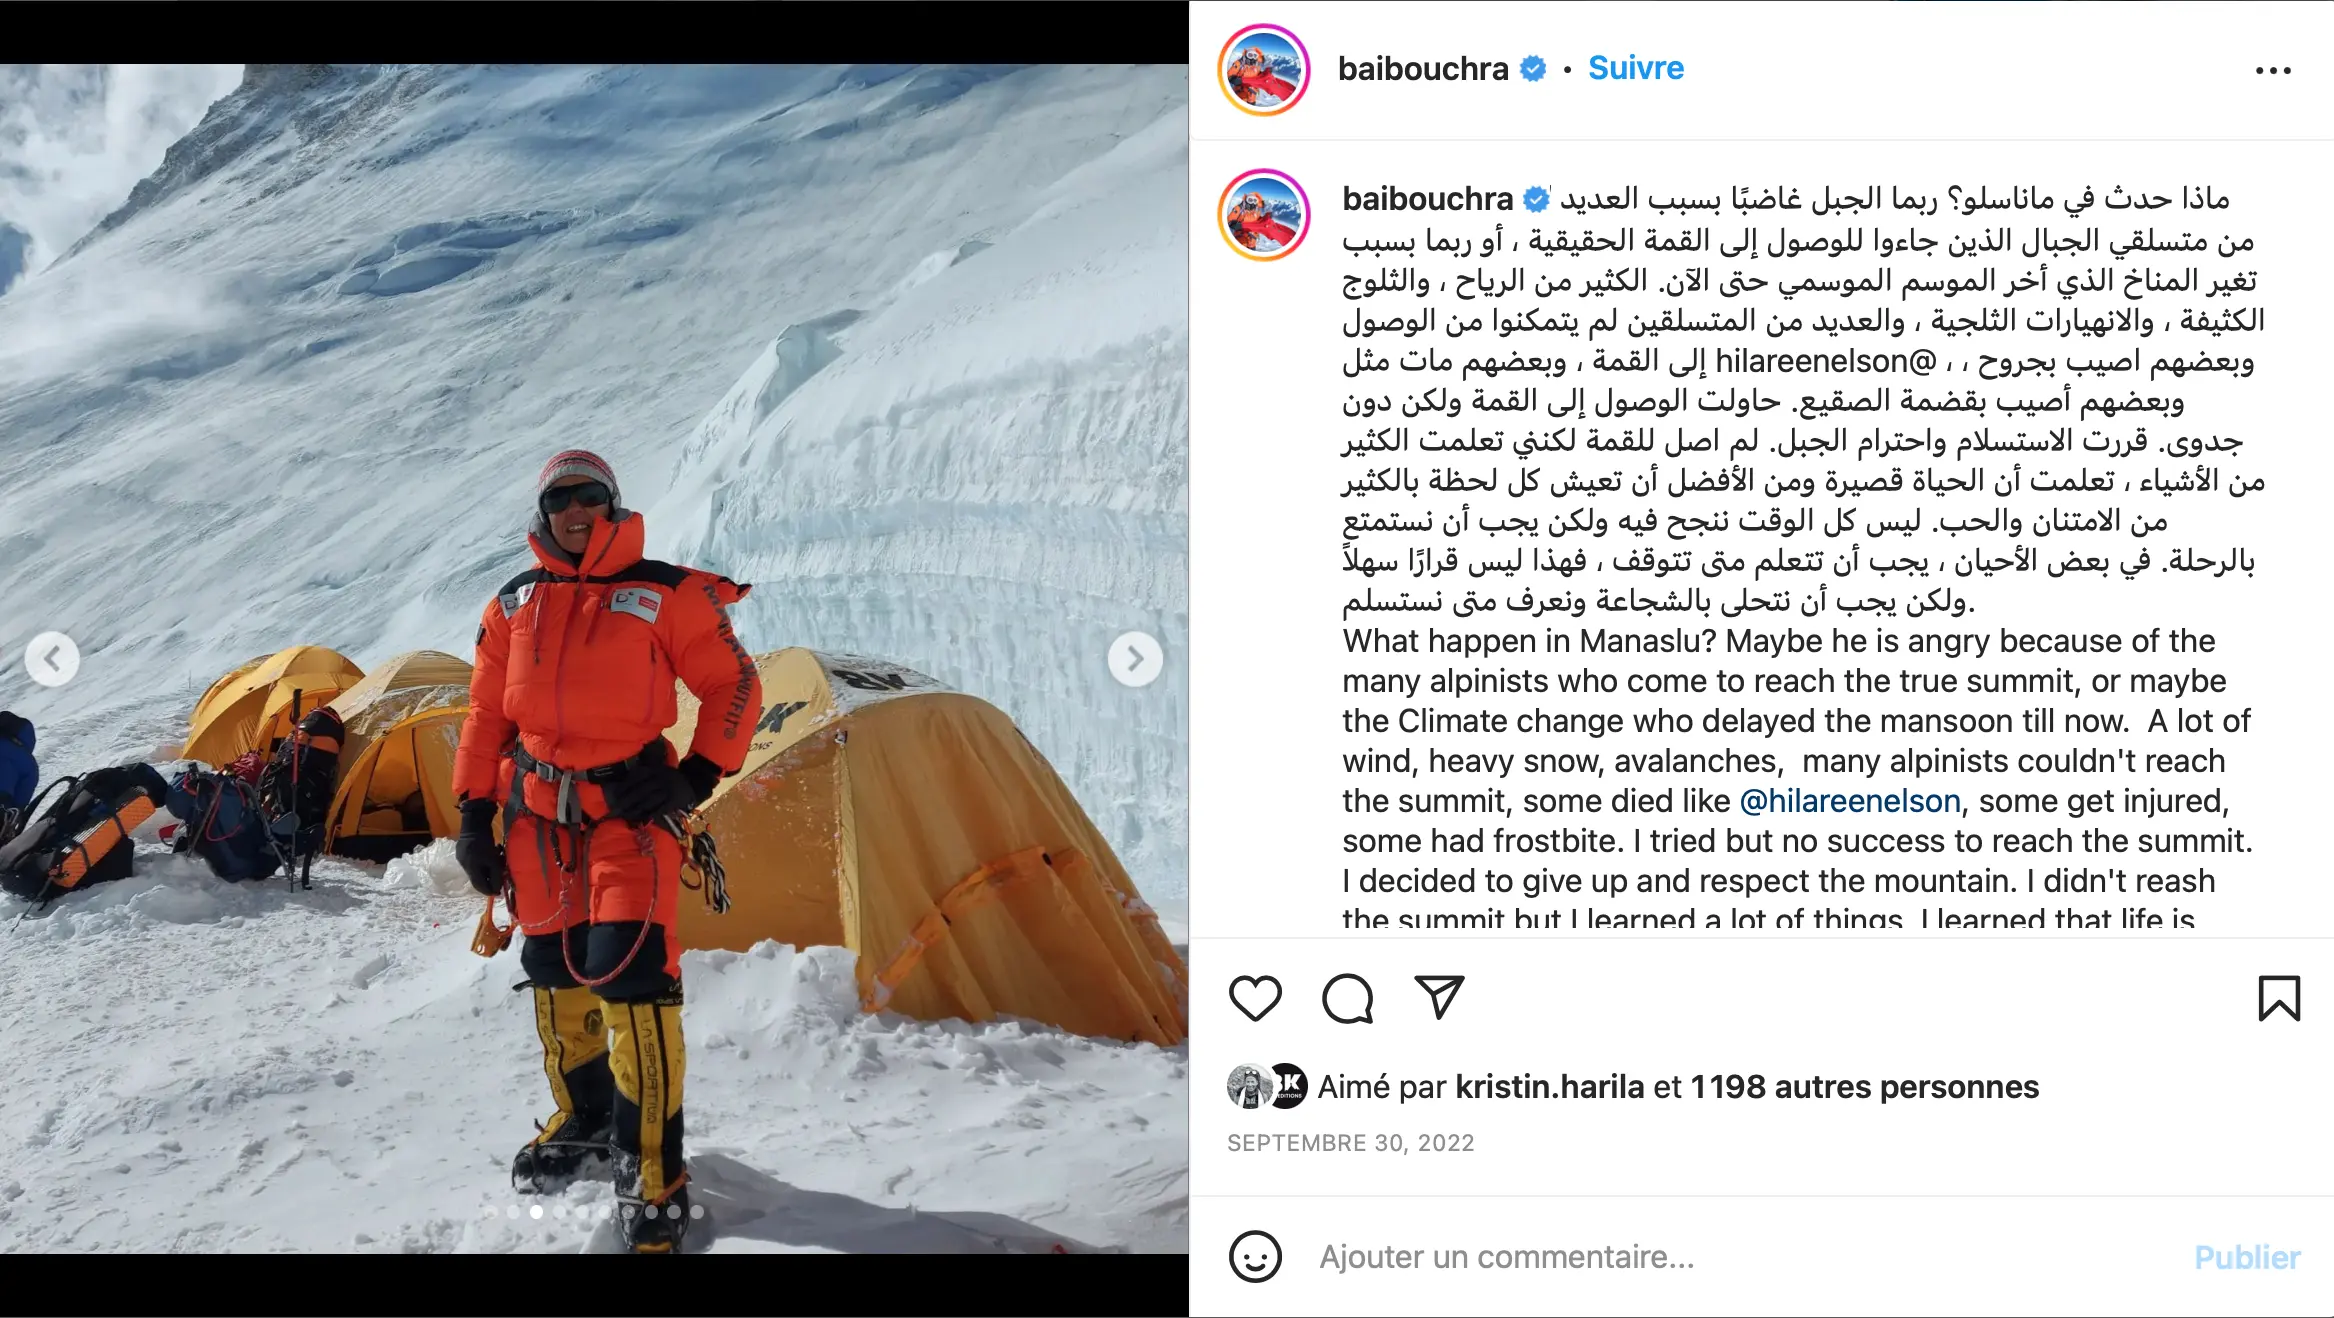The height and width of the screenshot is (1318, 2334).
Task: Go to previous photo with left arrow
Action: click(52, 659)
